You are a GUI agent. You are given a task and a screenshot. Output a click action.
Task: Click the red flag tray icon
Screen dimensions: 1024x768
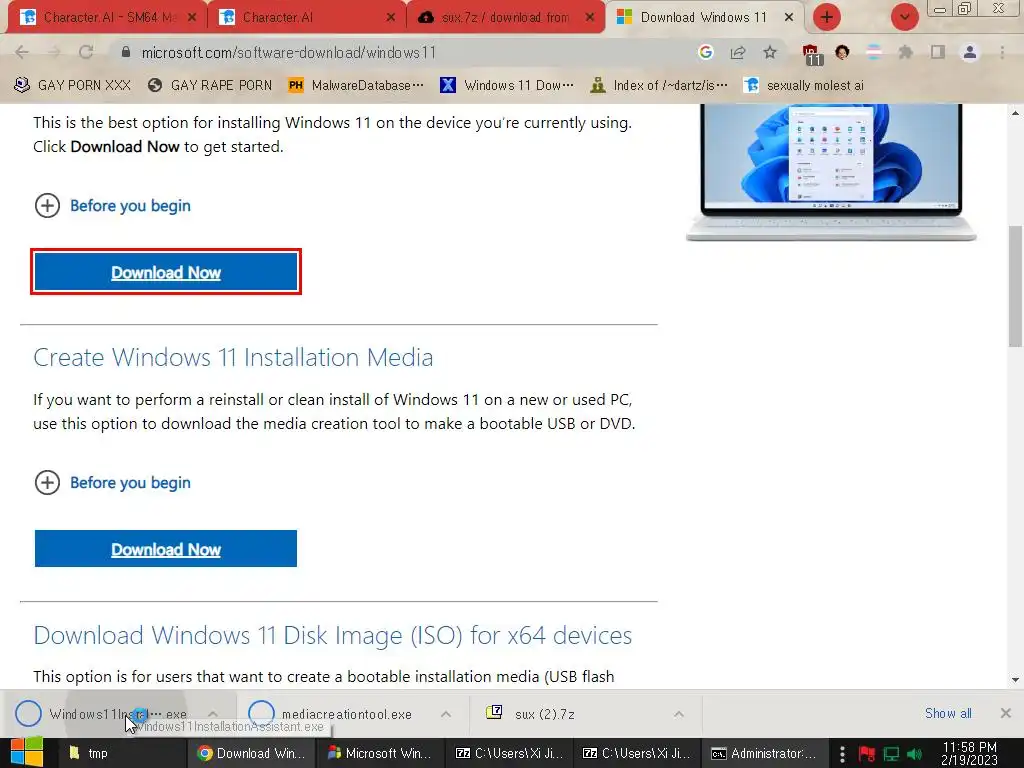(x=867, y=754)
